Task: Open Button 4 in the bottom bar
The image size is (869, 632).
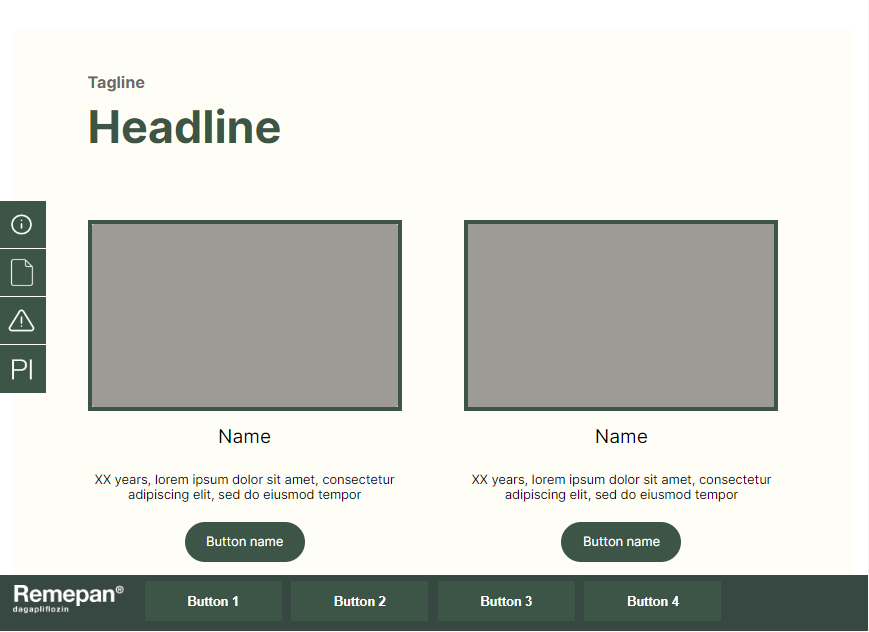Action: click(653, 601)
